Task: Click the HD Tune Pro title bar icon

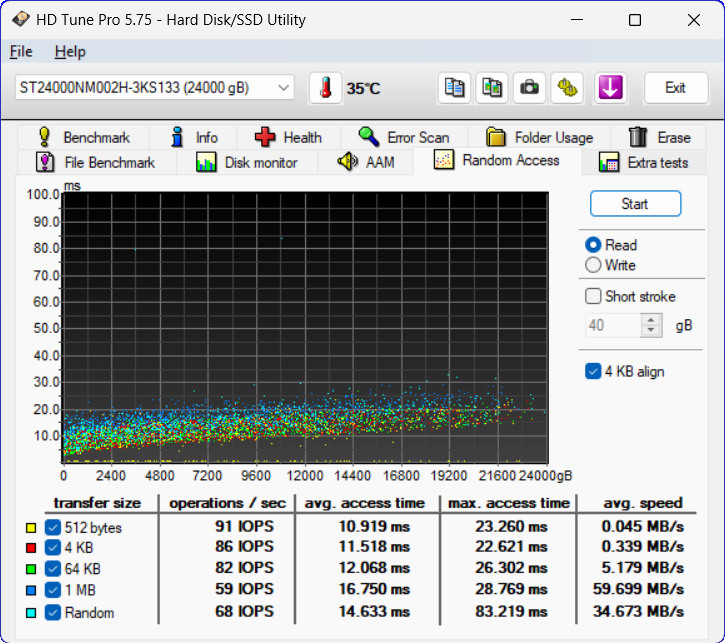Action: pos(21,19)
